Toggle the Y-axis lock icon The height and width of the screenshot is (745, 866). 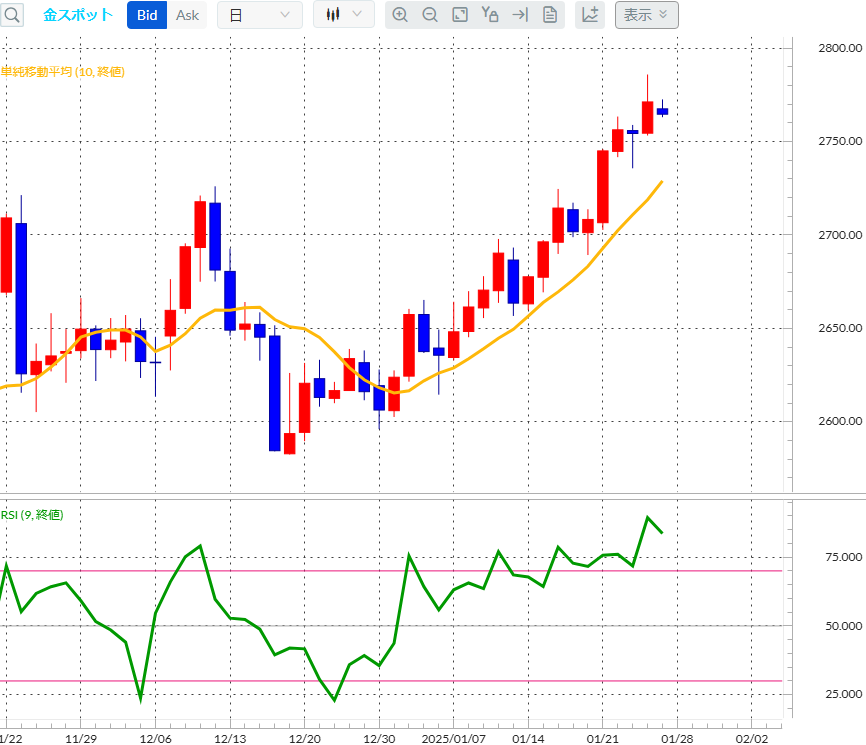coord(490,15)
